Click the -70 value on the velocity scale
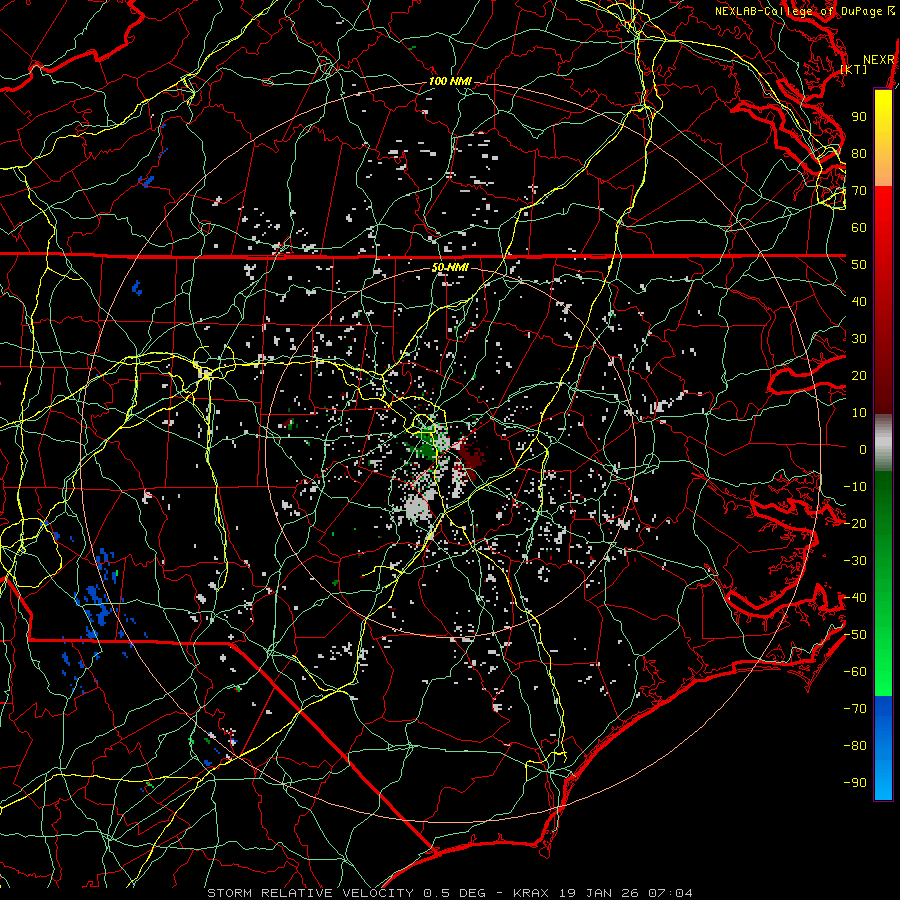 [855, 709]
